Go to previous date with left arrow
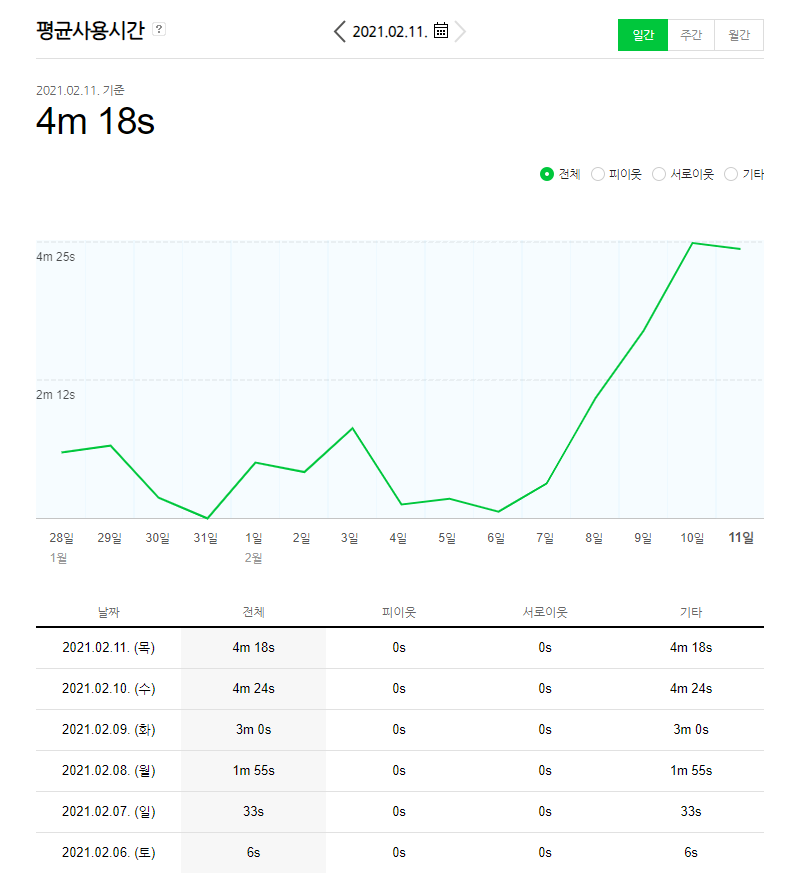The width and height of the screenshot is (801, 873). (x=340, y=32)
